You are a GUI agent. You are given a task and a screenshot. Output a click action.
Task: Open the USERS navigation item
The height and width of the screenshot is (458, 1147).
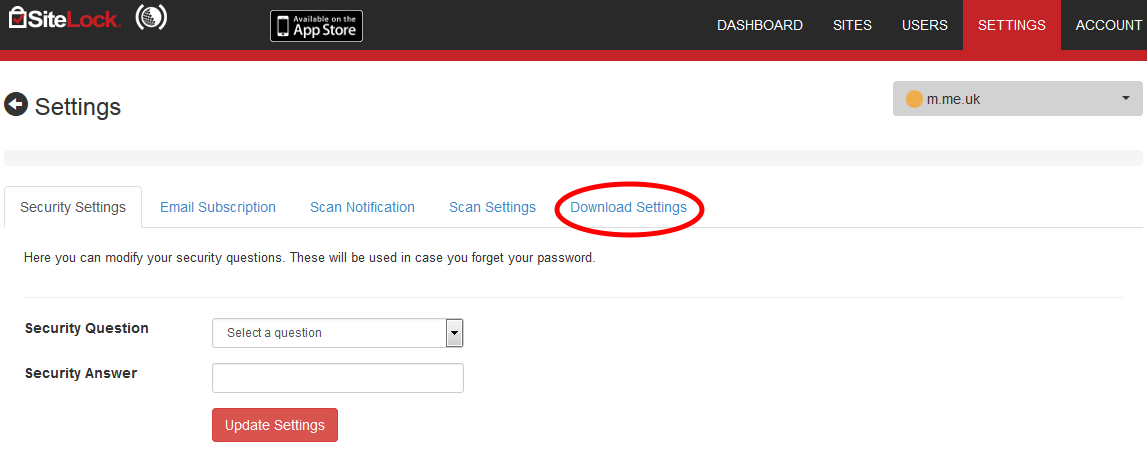(925, 25)
